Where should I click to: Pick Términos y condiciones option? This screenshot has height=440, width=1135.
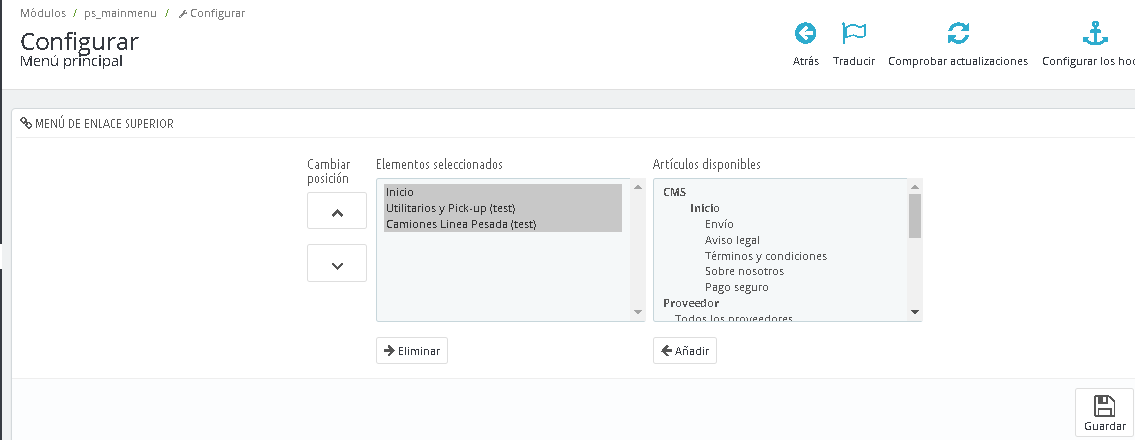765,256
